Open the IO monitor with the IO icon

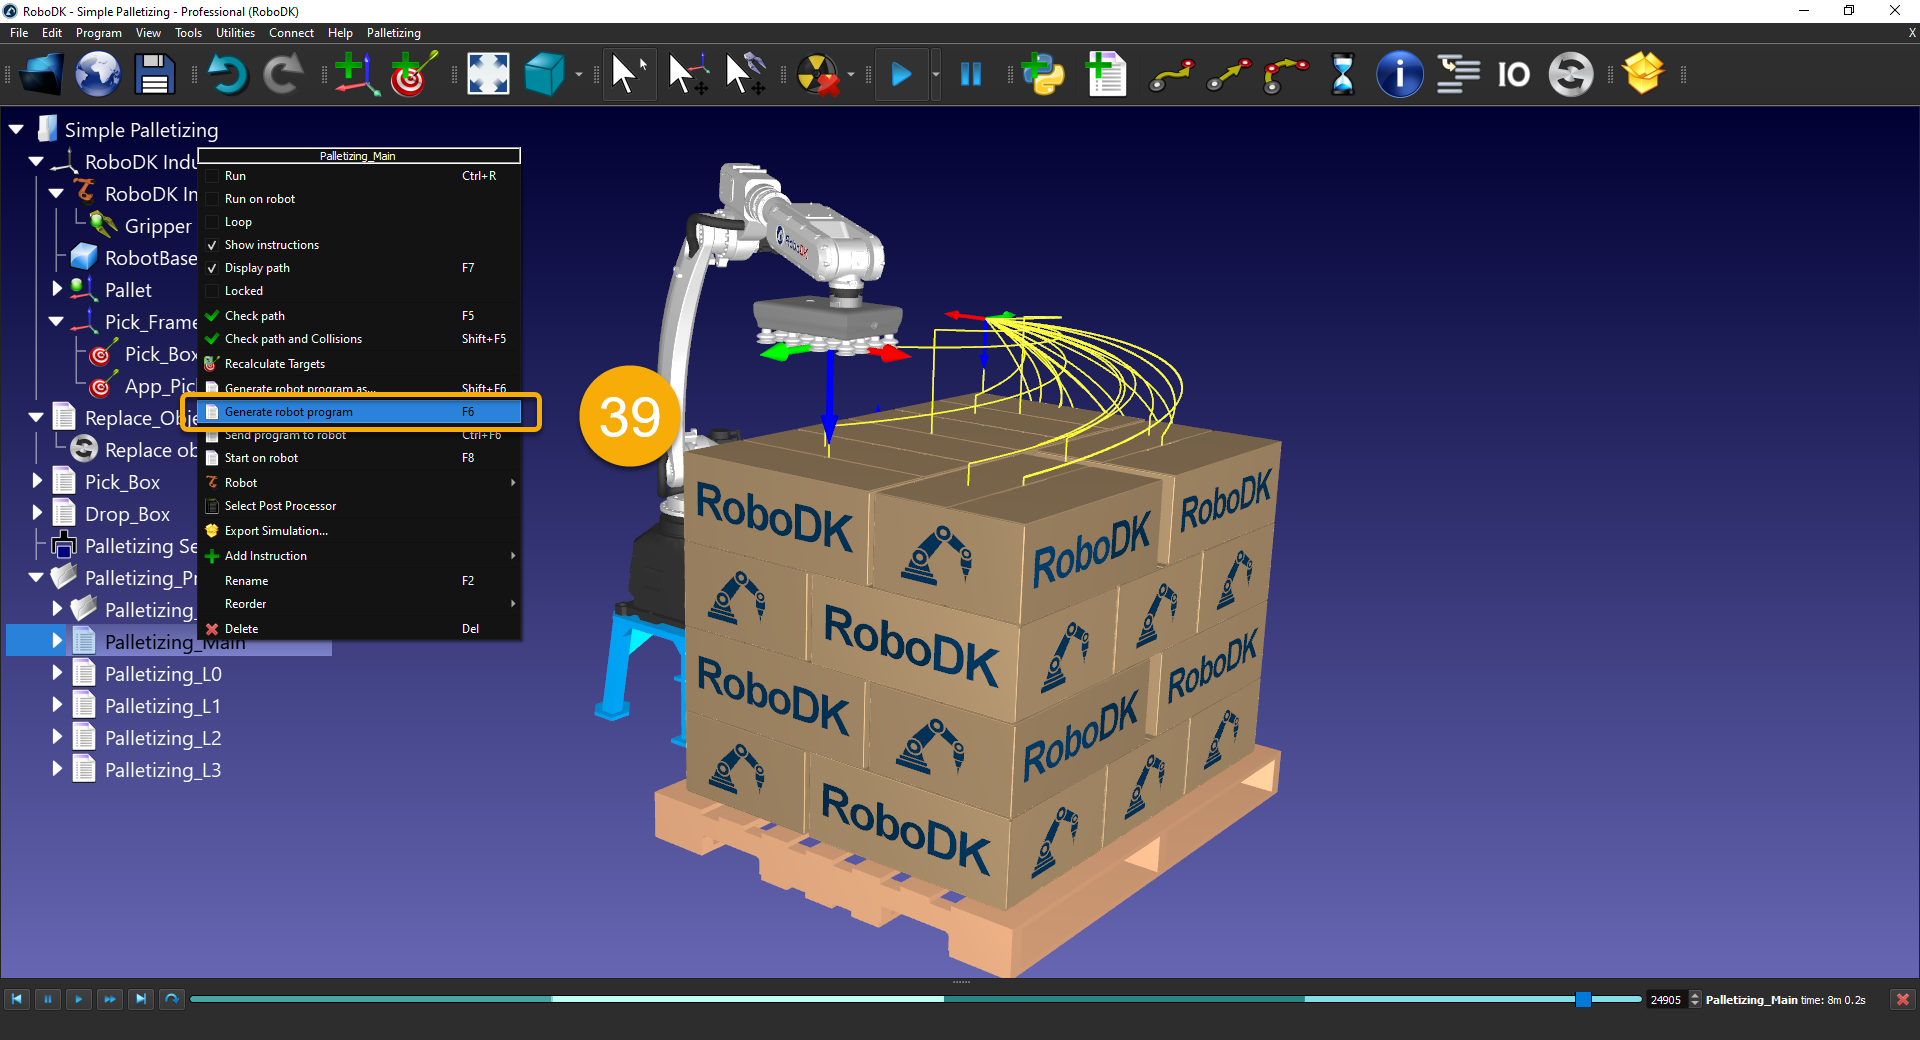[1513, 73]
